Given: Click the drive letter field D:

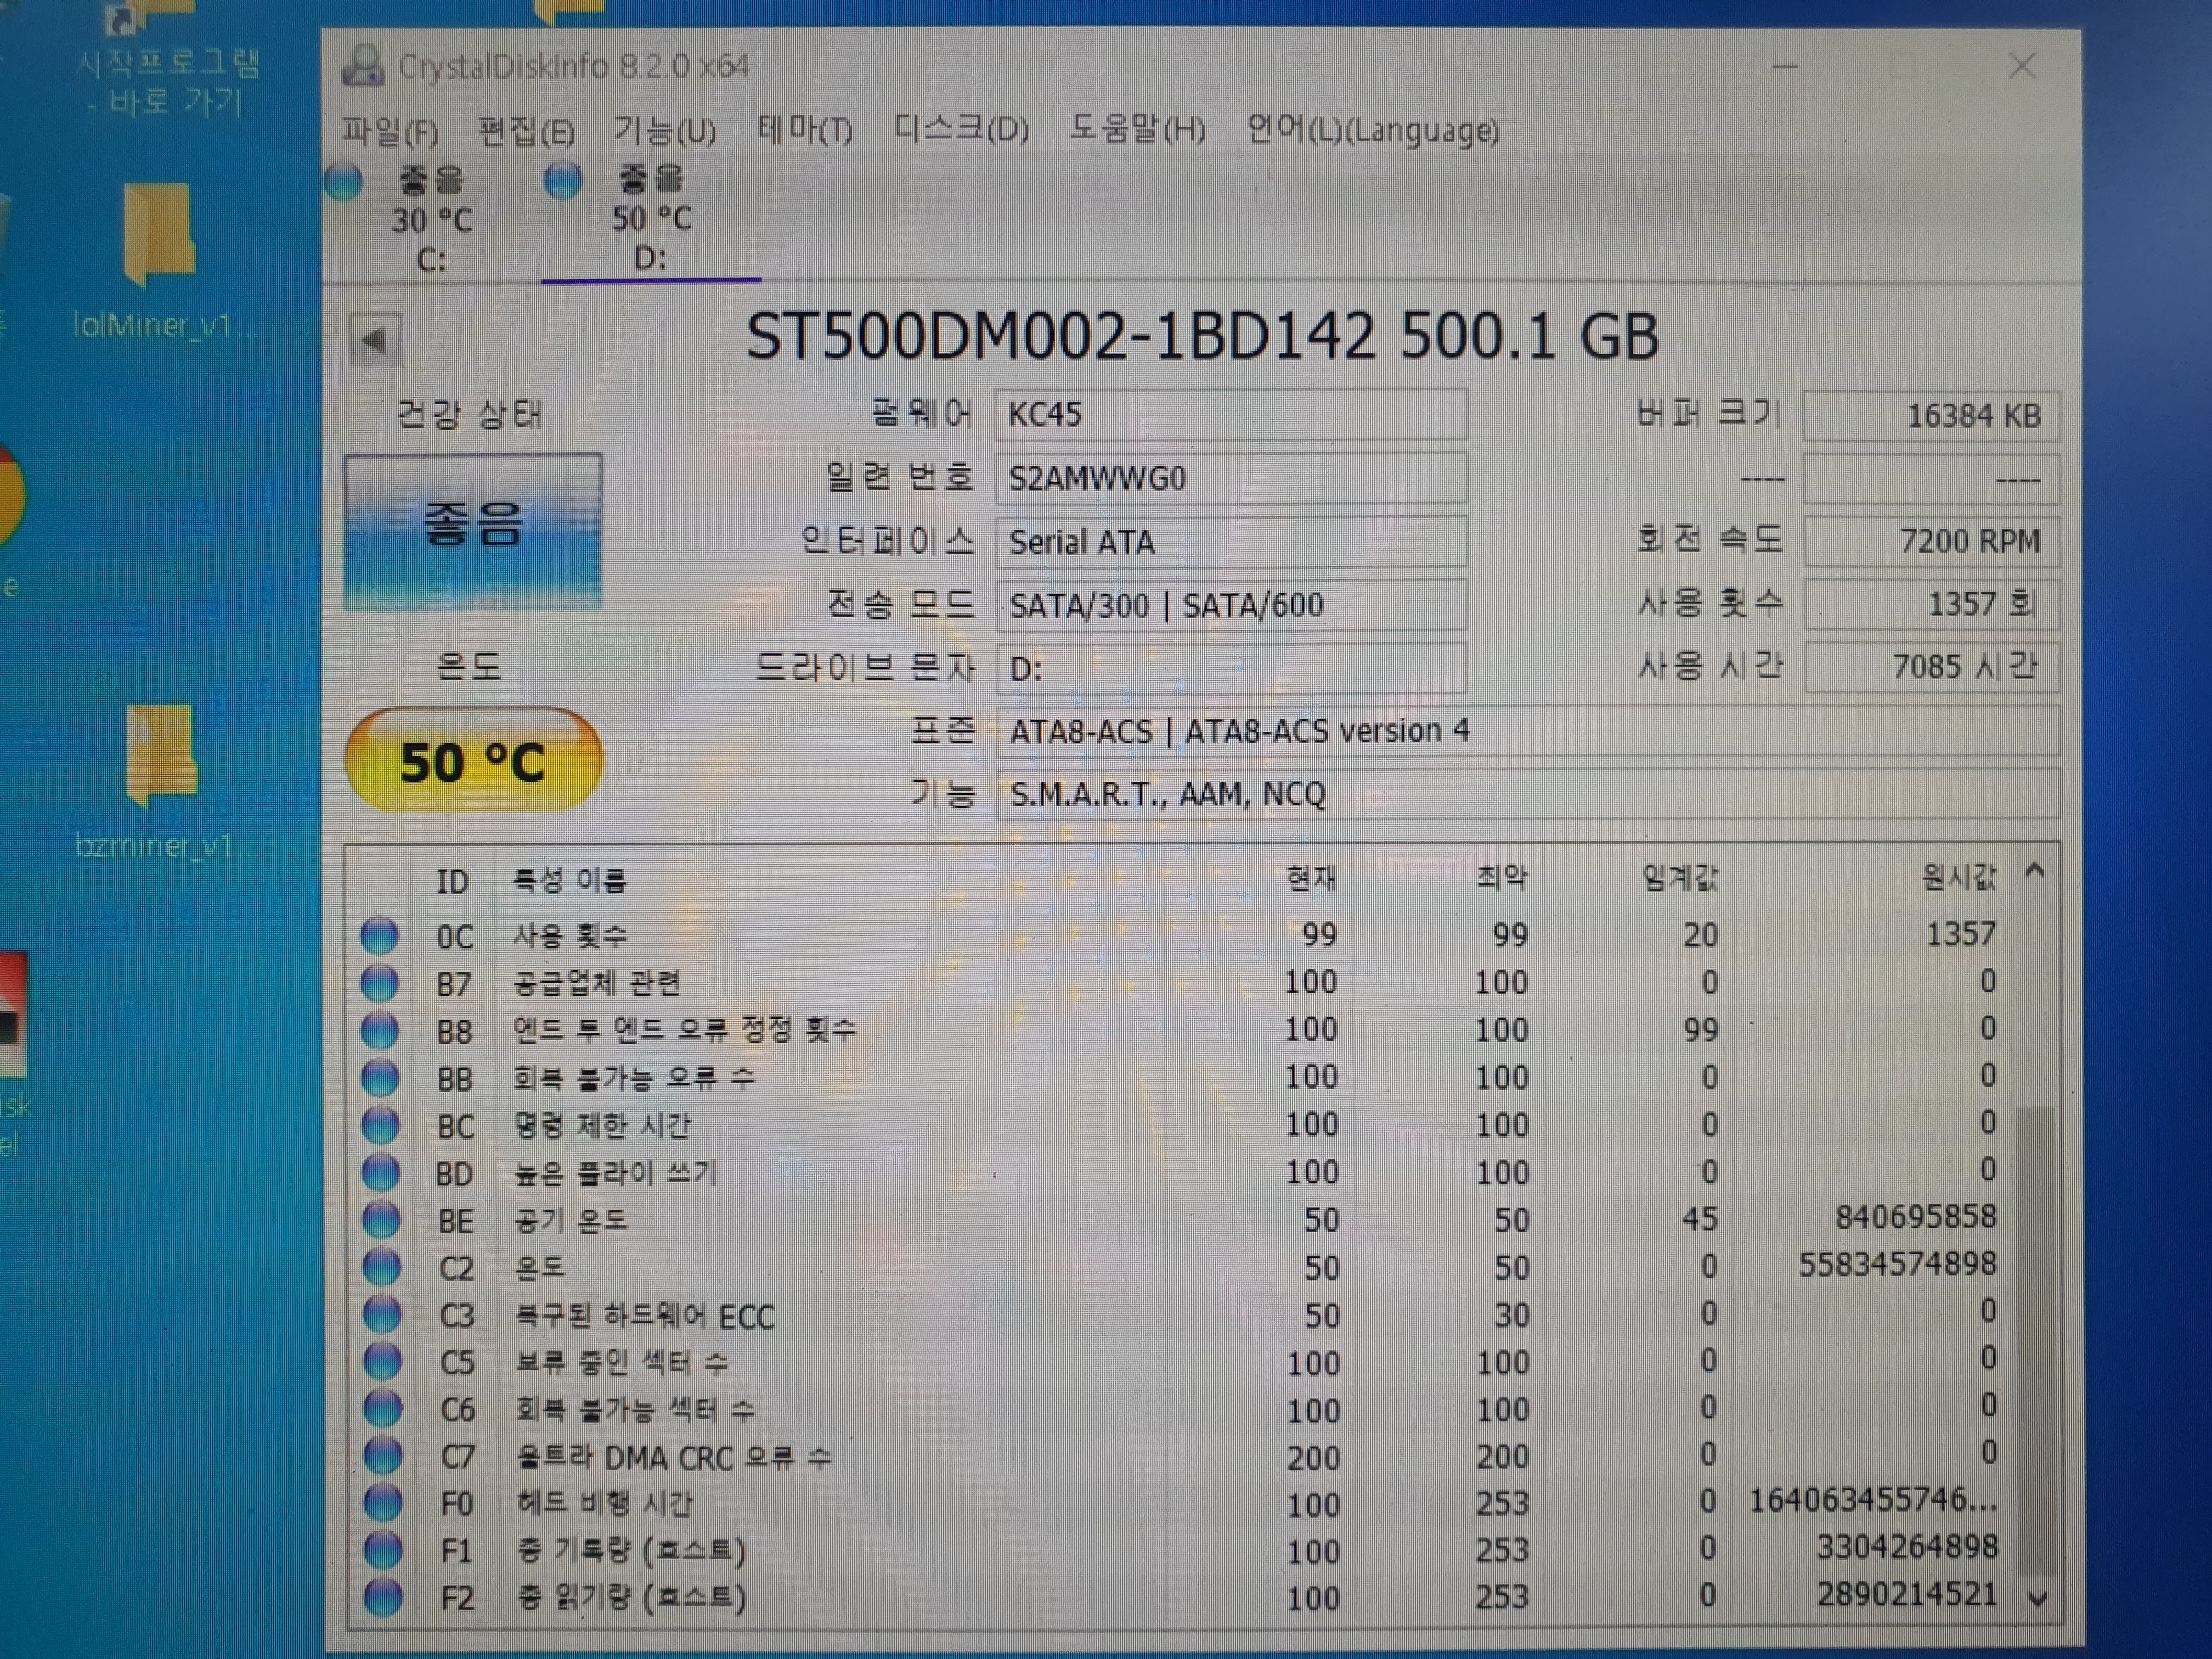Looking at the screenshot, I should [1232, 668].
